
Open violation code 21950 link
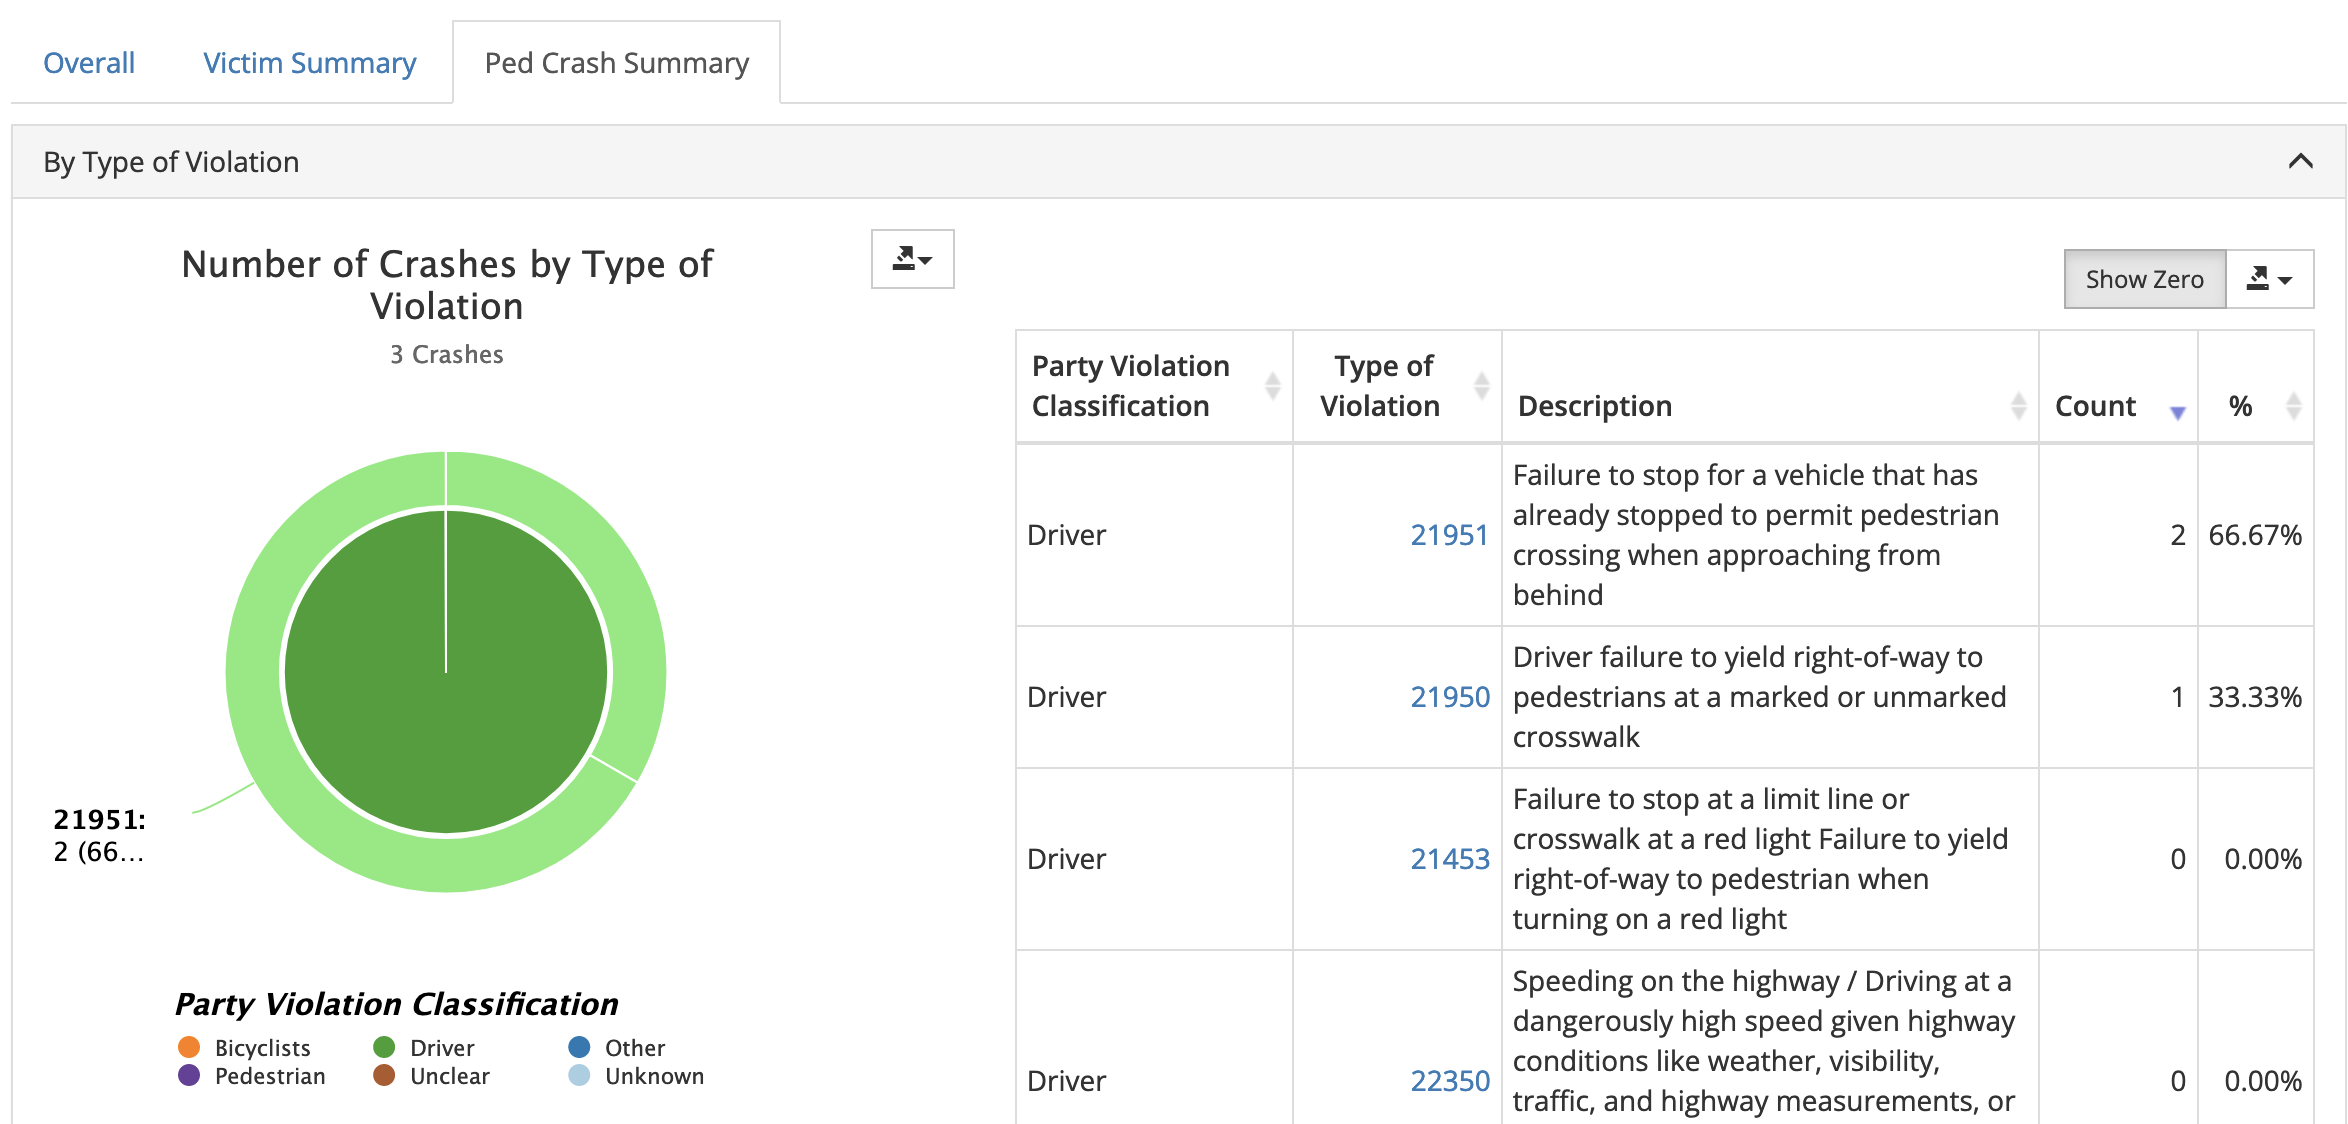point(1449,697)
